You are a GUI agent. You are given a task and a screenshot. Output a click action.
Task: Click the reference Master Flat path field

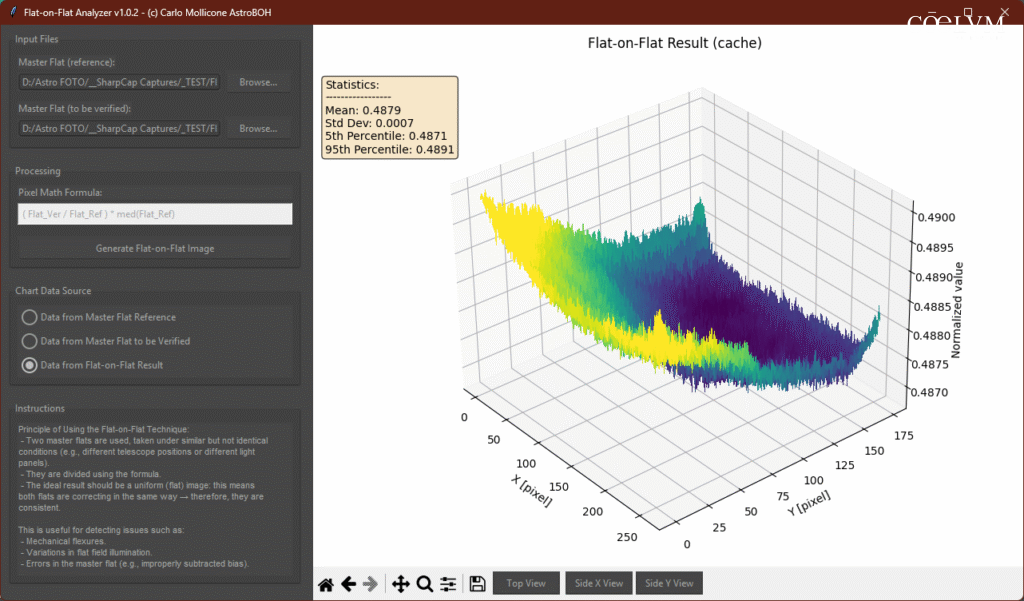120,82
